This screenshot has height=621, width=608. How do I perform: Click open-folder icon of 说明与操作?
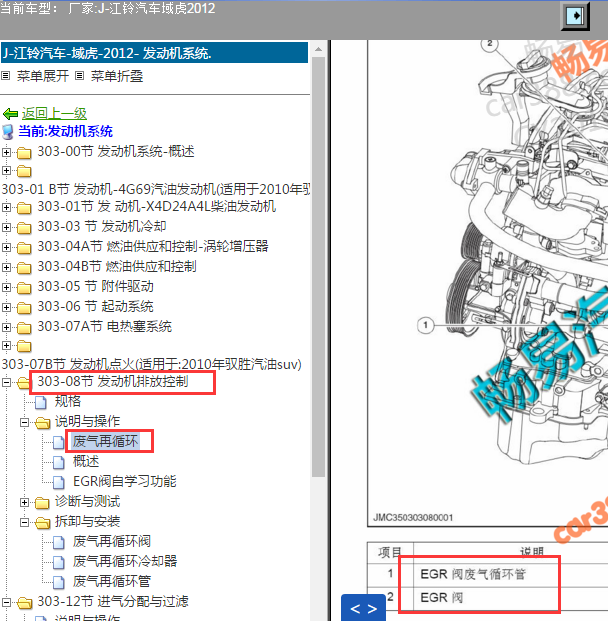click(x=42, y=423)
